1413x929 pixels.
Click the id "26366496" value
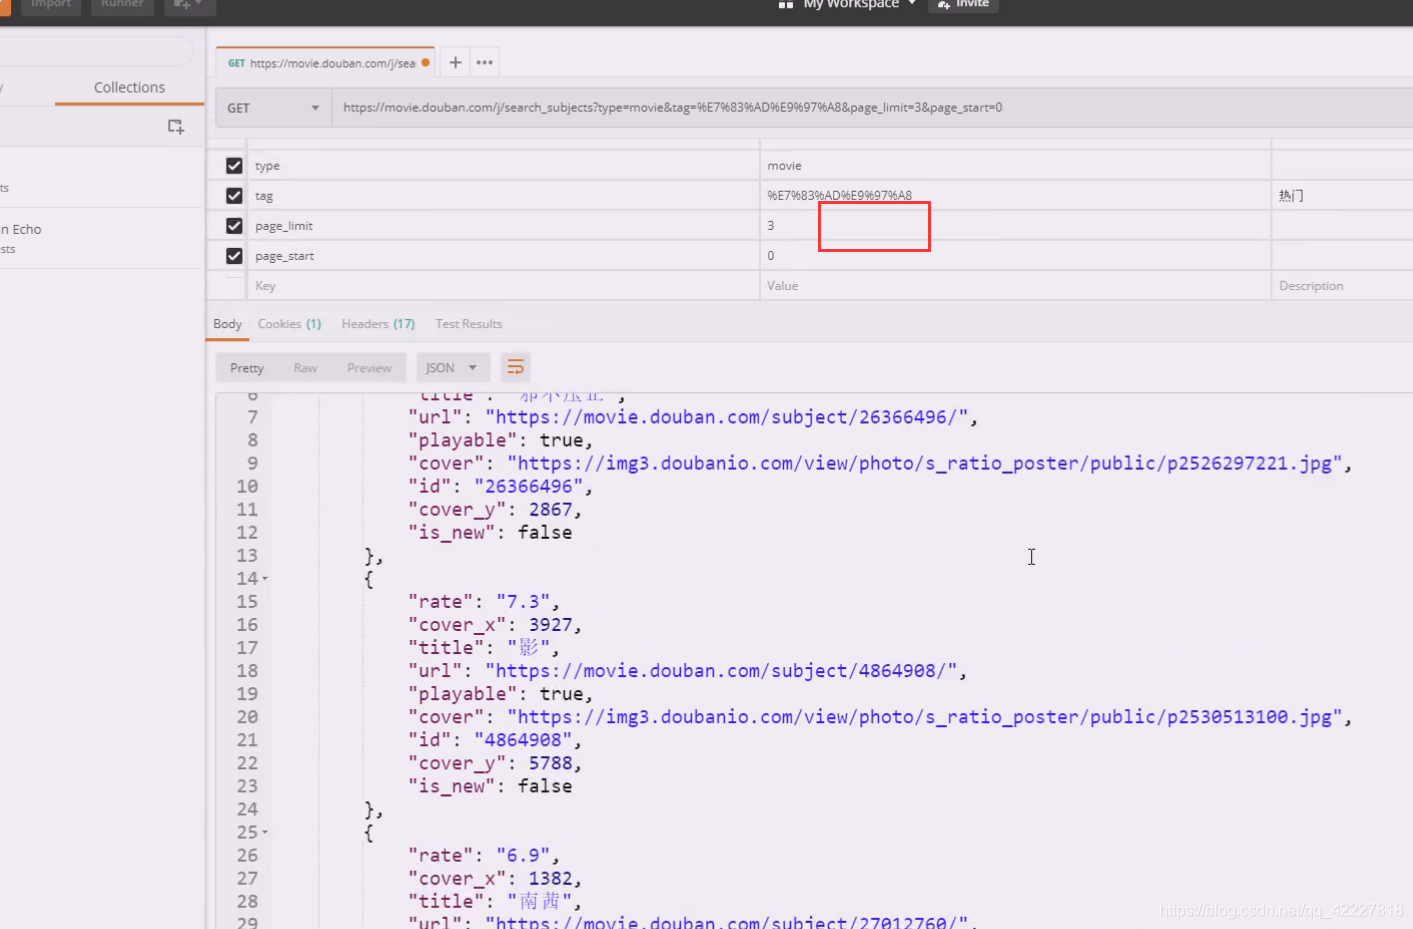pos(529,486)
